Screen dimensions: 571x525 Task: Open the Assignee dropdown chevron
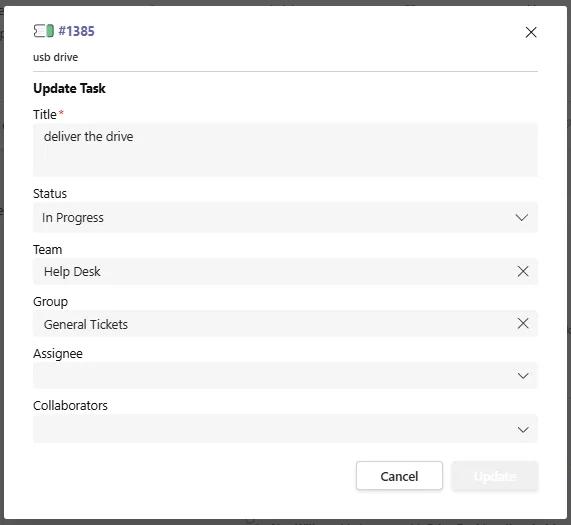click(x=523, y=376)
